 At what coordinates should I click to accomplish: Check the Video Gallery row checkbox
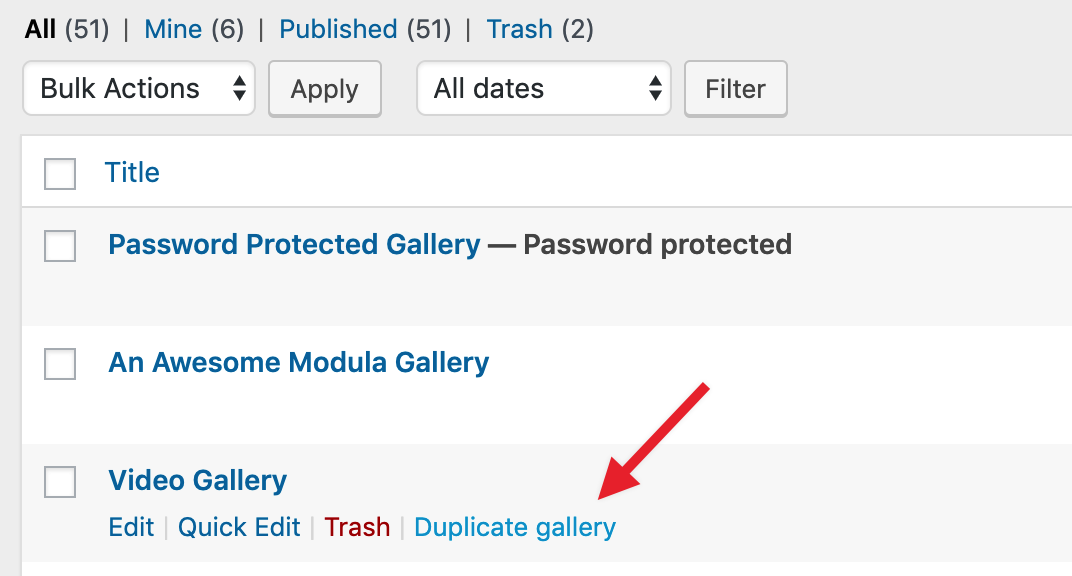point(60,481)
